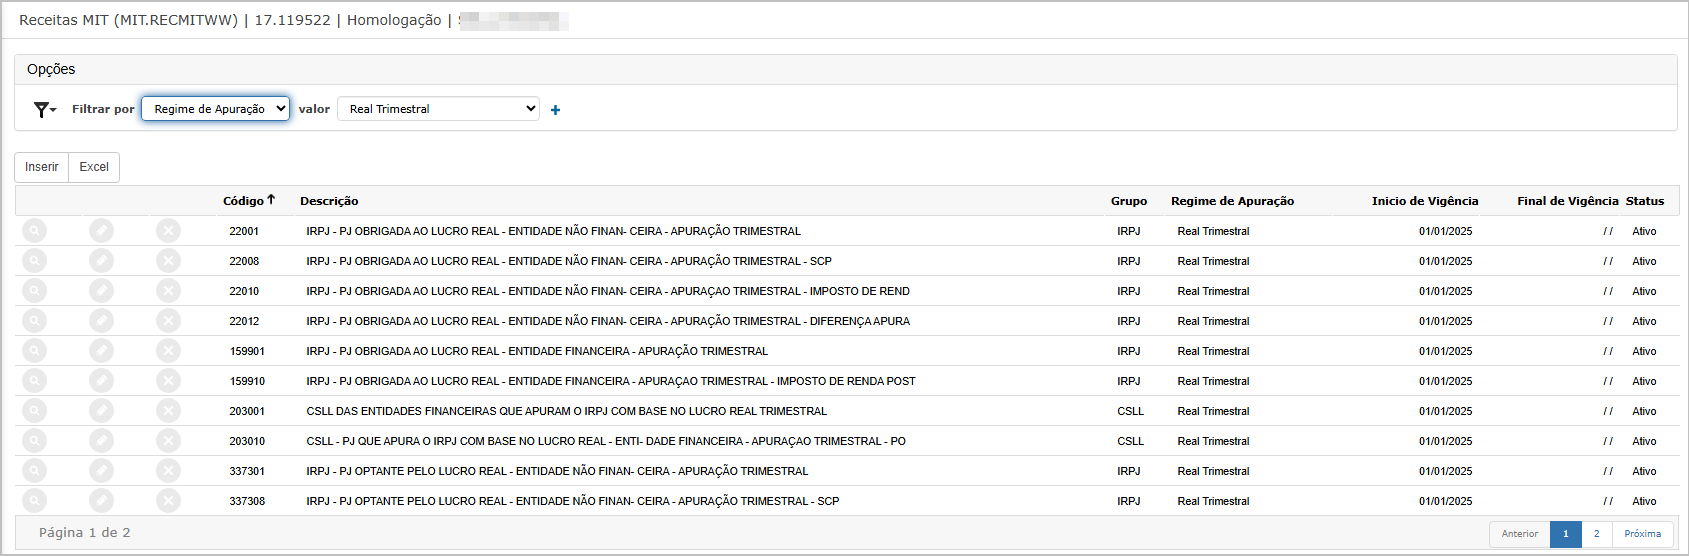Image resolution: width=1689 pixels, height=556 pixels.
Task: Click the Anterior pagination button
Action: click(1519, 534)
